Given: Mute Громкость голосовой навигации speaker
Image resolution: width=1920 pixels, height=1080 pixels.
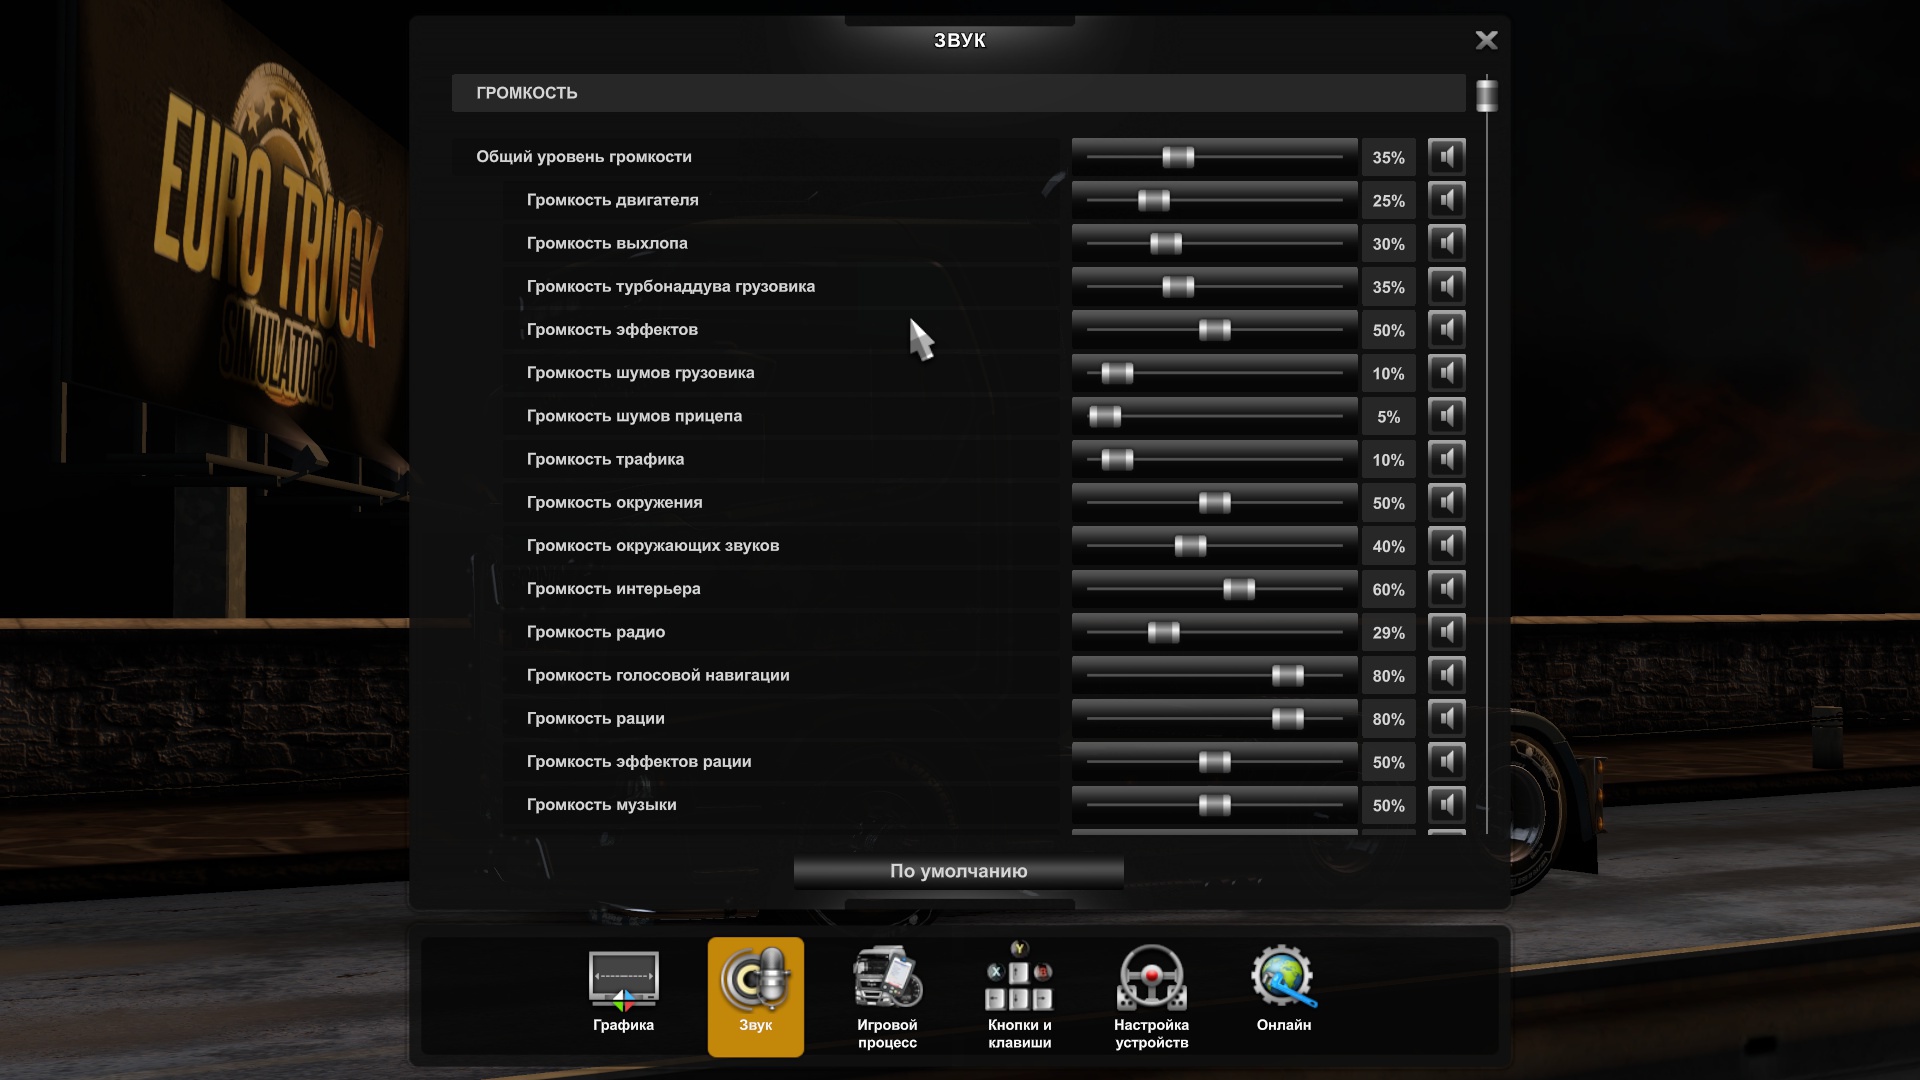Looking at the screenshot, I should point(1446,675).
